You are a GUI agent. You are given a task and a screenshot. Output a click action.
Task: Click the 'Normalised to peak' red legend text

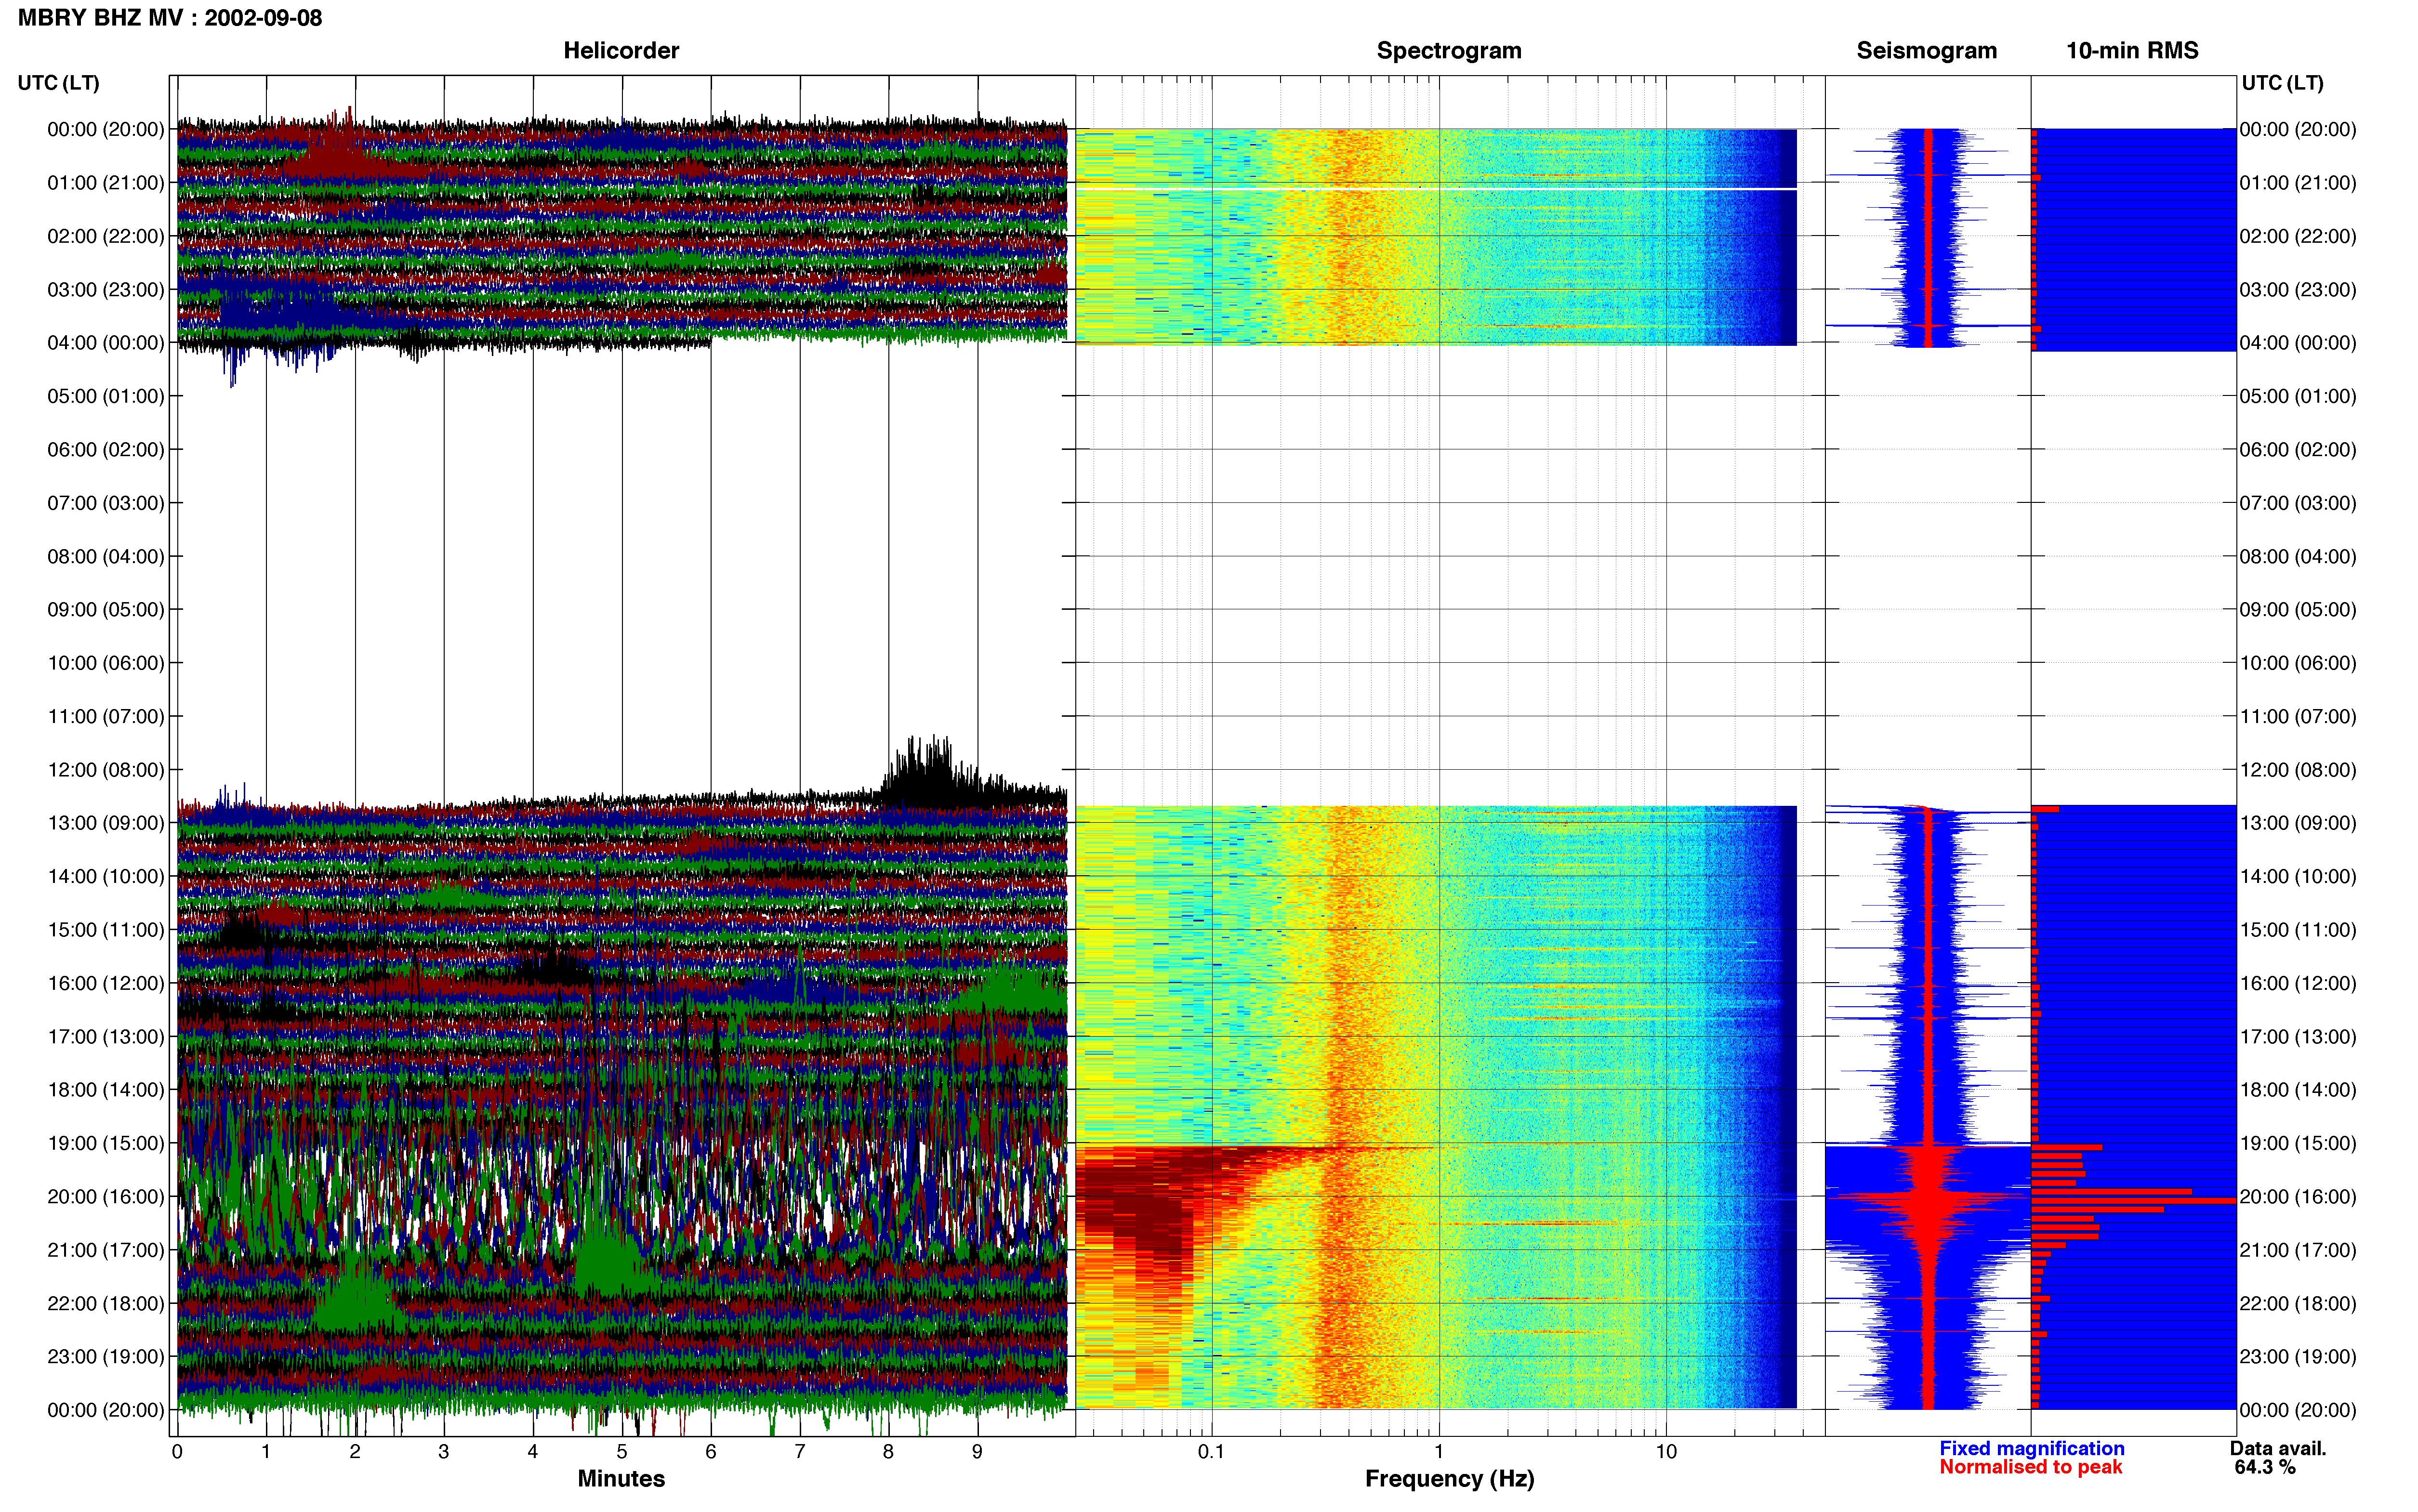(2030, 1467)
